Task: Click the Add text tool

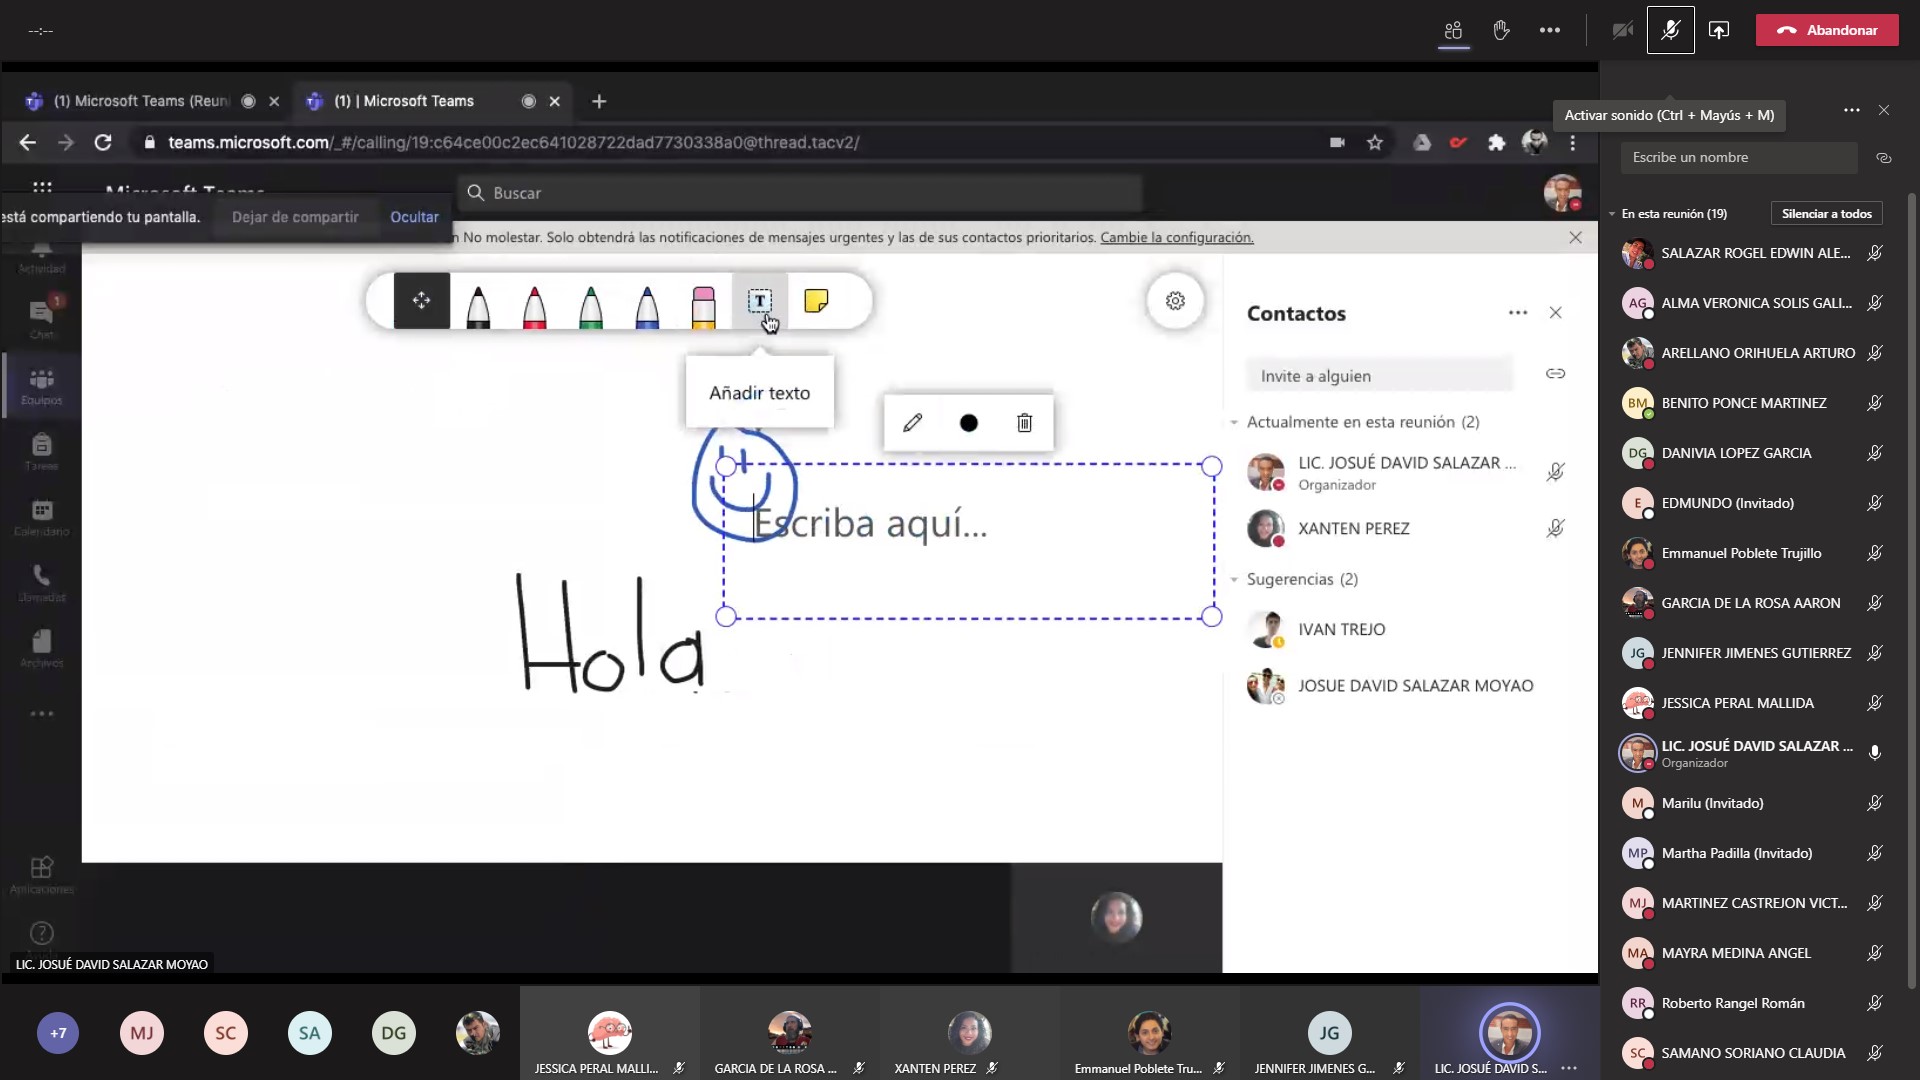Action: click(x=760, y=301)
